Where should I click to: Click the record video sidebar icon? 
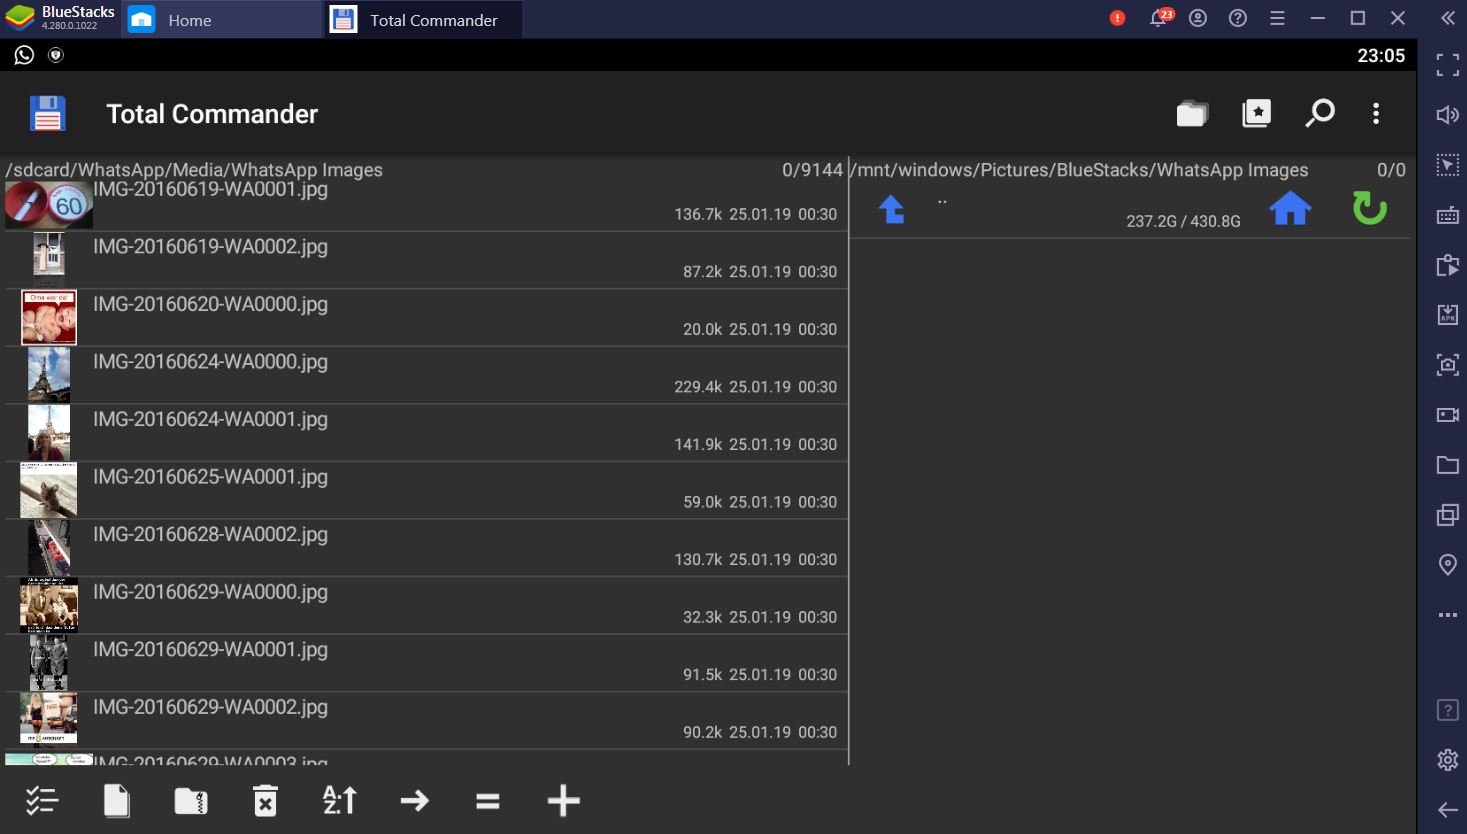[1447, 415]
